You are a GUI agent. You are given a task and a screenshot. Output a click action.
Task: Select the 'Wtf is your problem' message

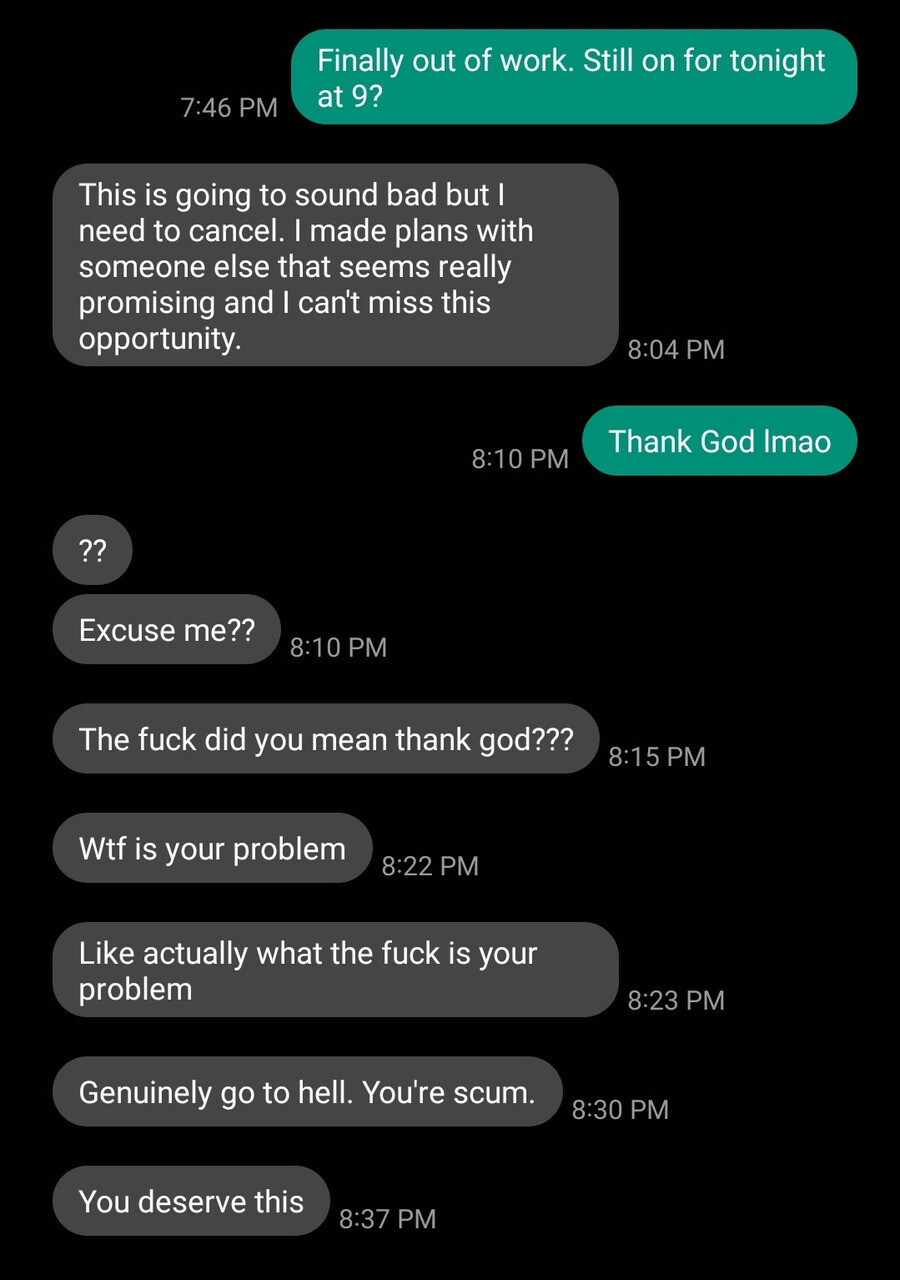(x=212, y=848)
